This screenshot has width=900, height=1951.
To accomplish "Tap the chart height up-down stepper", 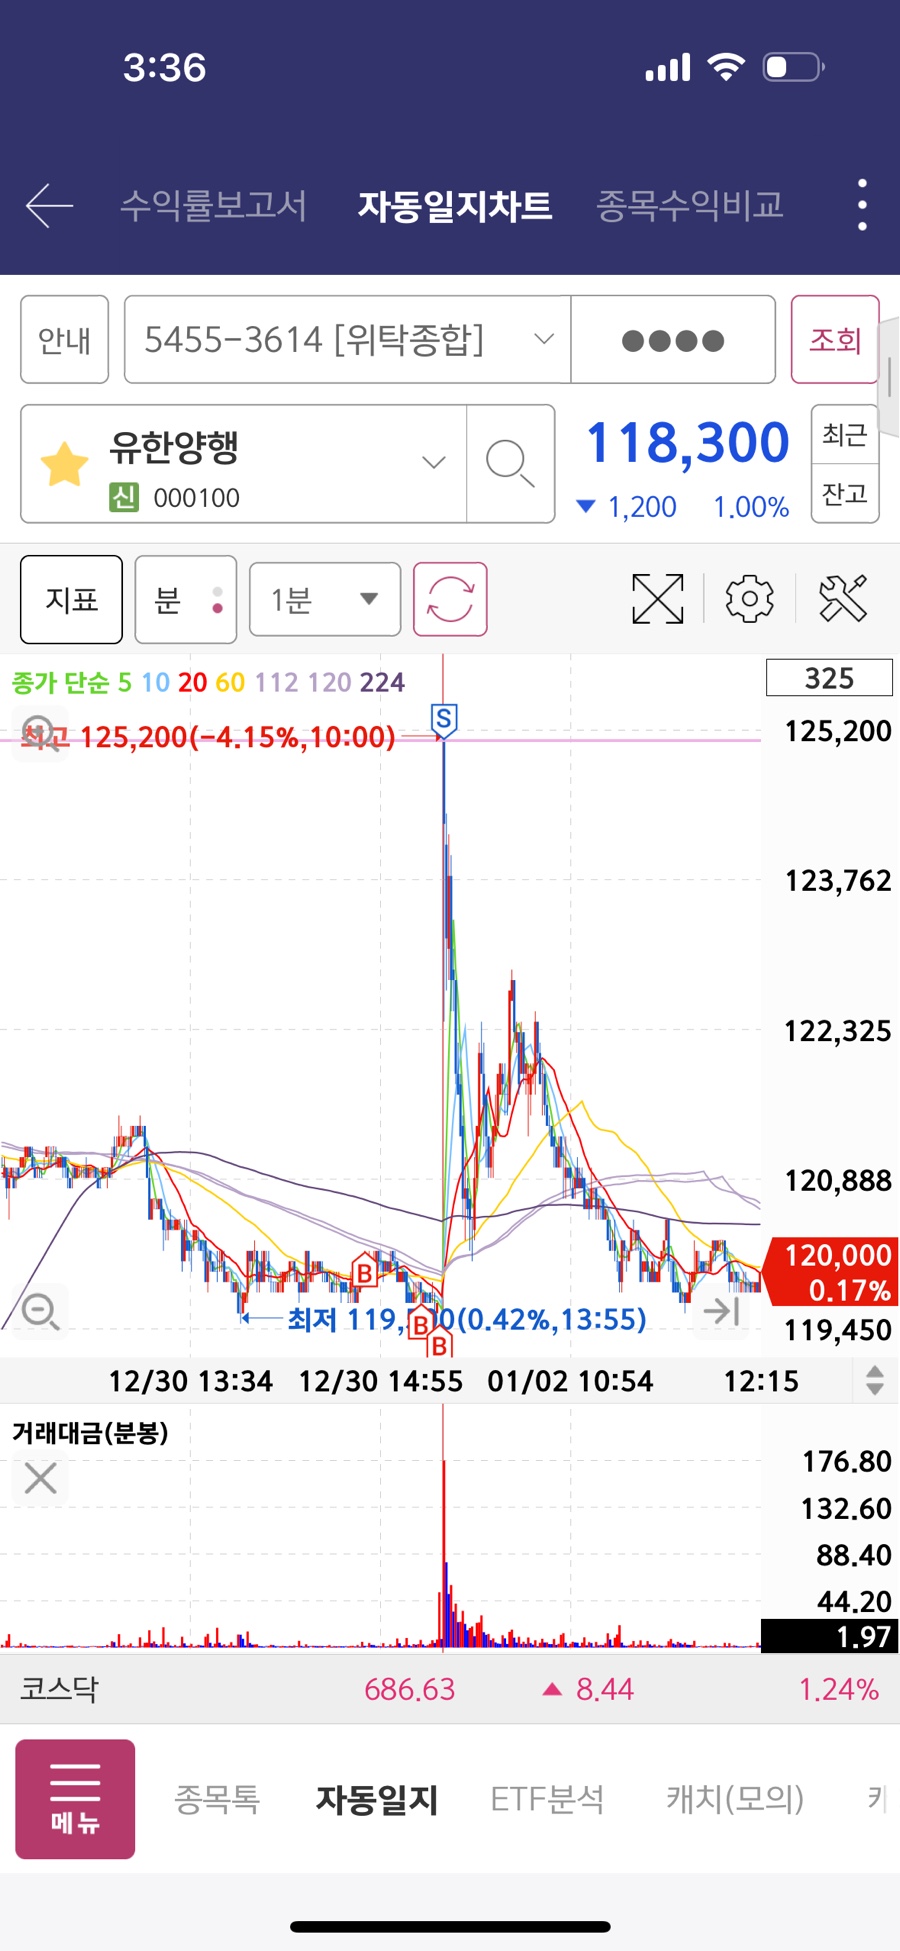I will coord(874,1380).
